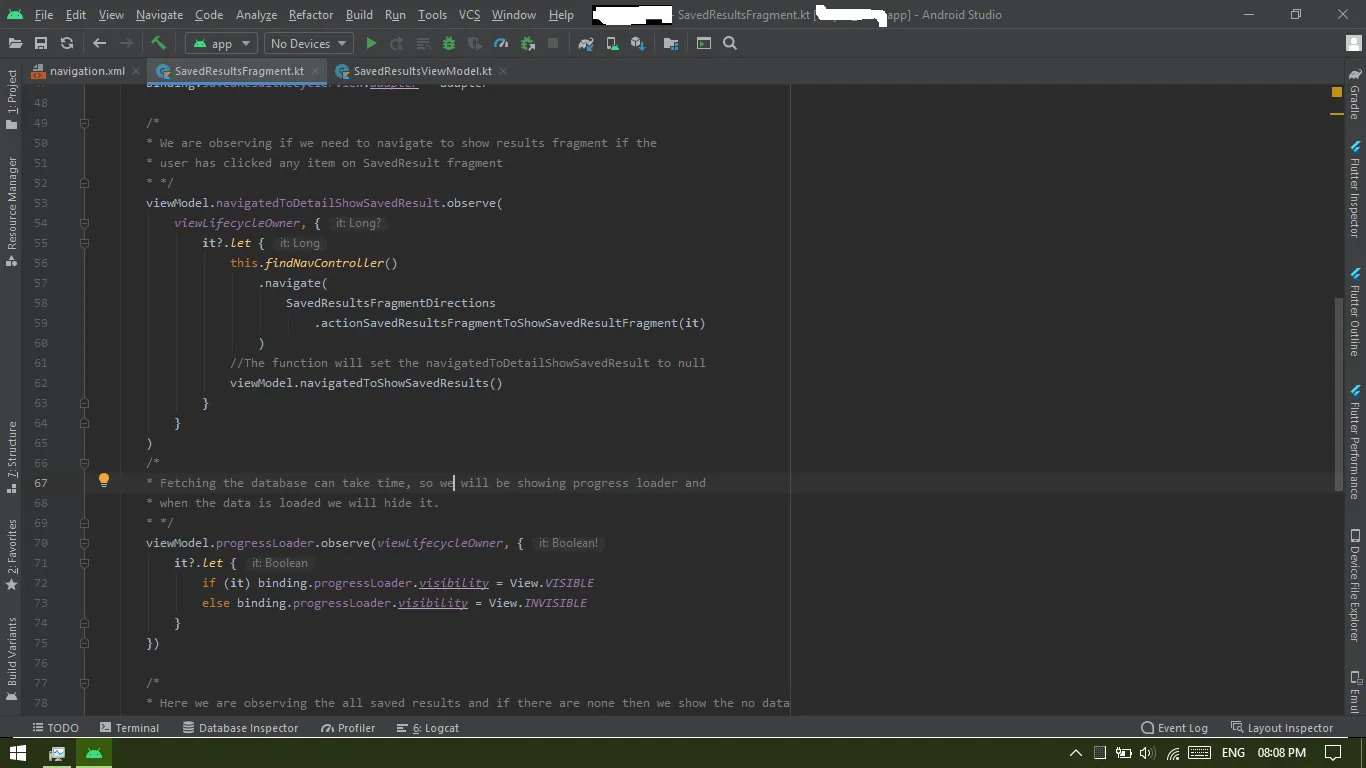Screen dimensions: 1366x768
Task: Open the Layout Inspector button
Action: 1282,728
